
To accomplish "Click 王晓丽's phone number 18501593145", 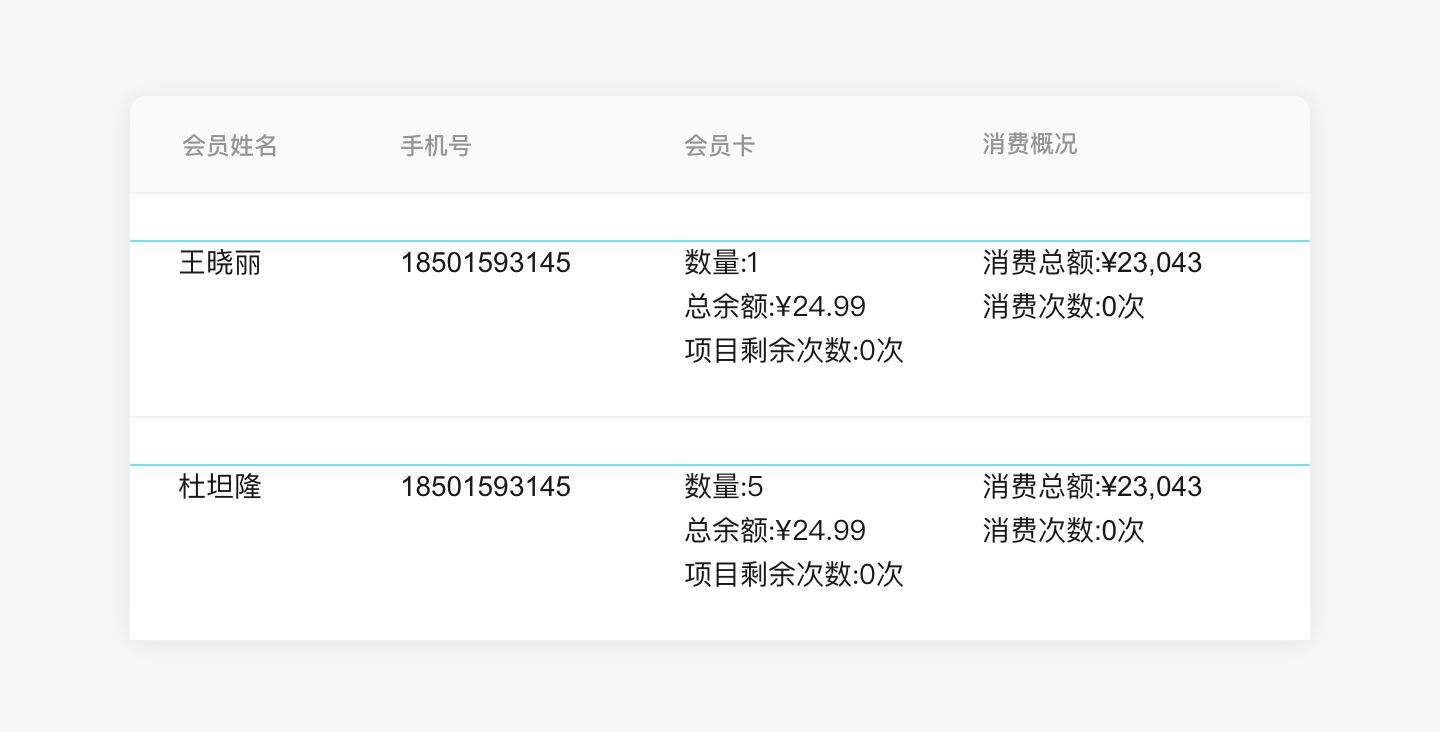I will point(486,263).
